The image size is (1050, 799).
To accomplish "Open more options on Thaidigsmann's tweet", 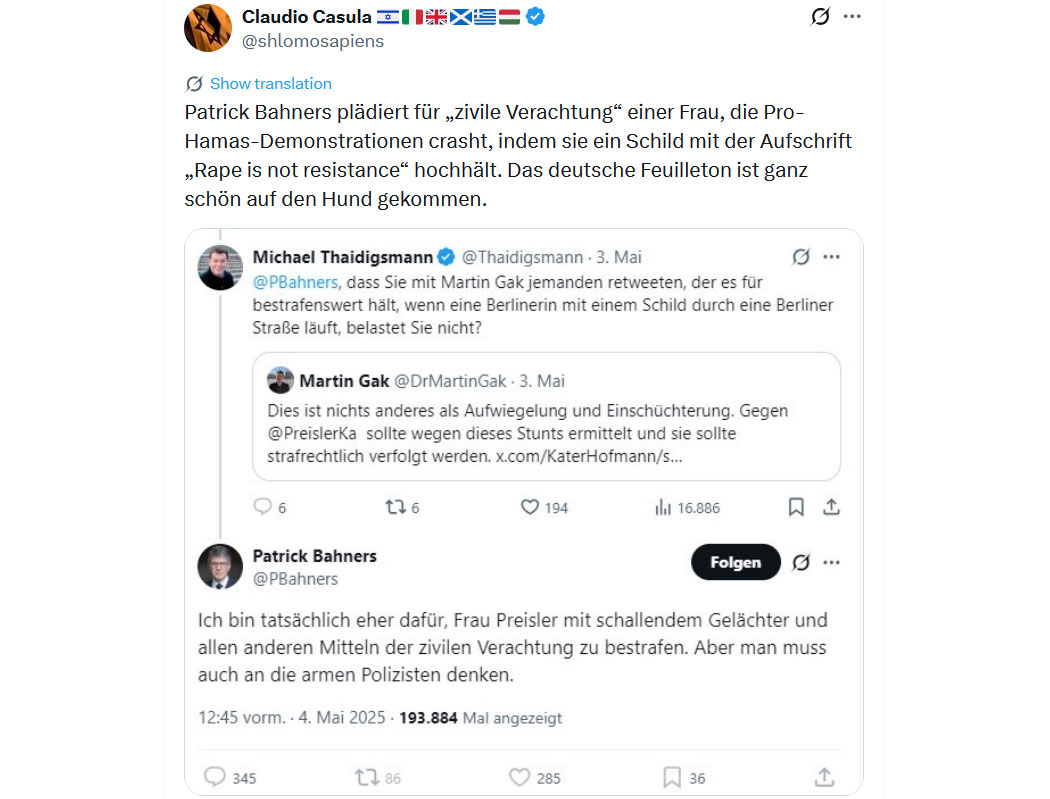I will pyautogui.click(x=831, y=257).
